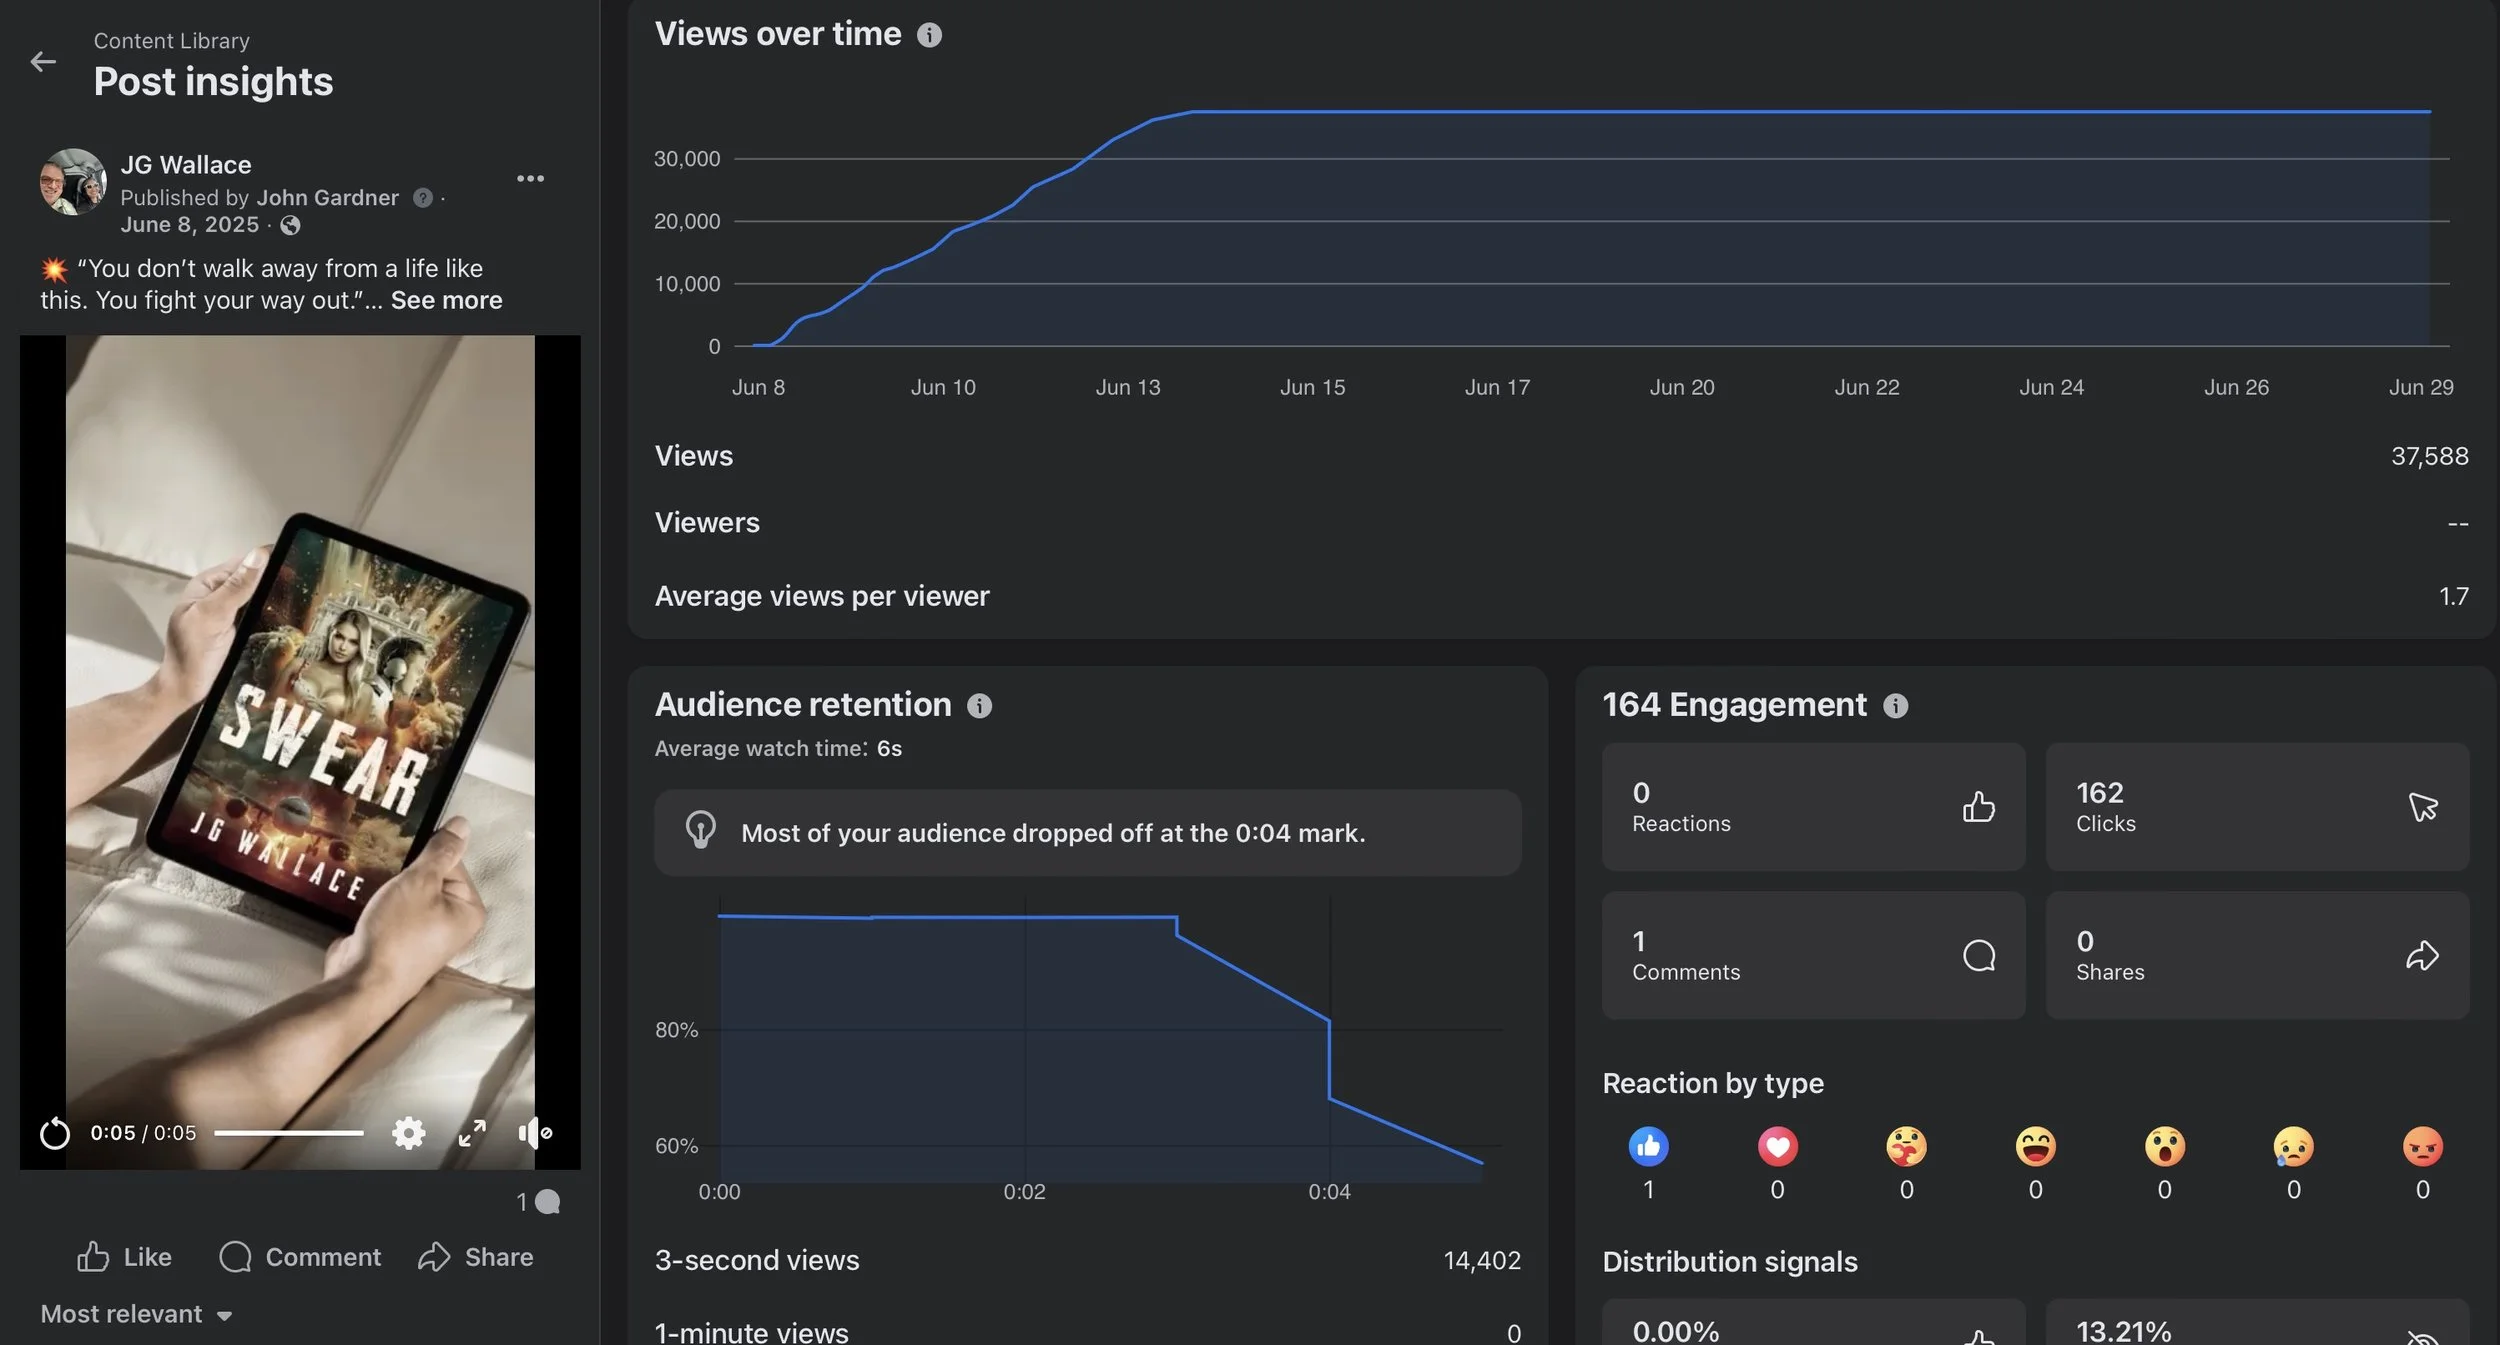The image size is (2500, 1345).
Task: Replay the video with circular arrow
Action: pyautogui.click(x=55, y=1133)
